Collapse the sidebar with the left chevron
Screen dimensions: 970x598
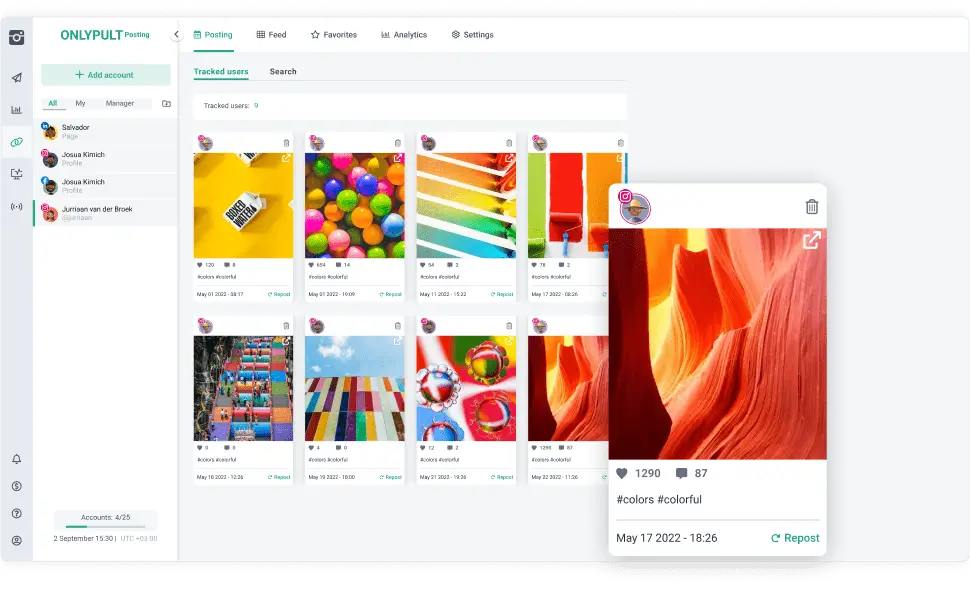click(x=175, y=34)
